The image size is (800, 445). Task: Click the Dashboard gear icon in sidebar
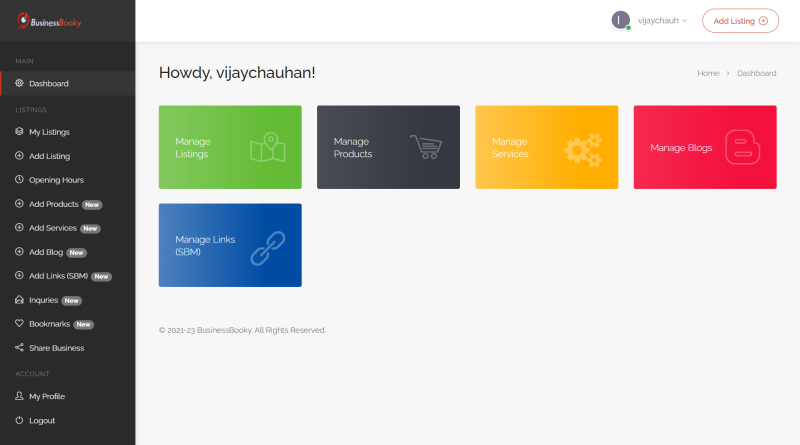(x=19, y=83)
